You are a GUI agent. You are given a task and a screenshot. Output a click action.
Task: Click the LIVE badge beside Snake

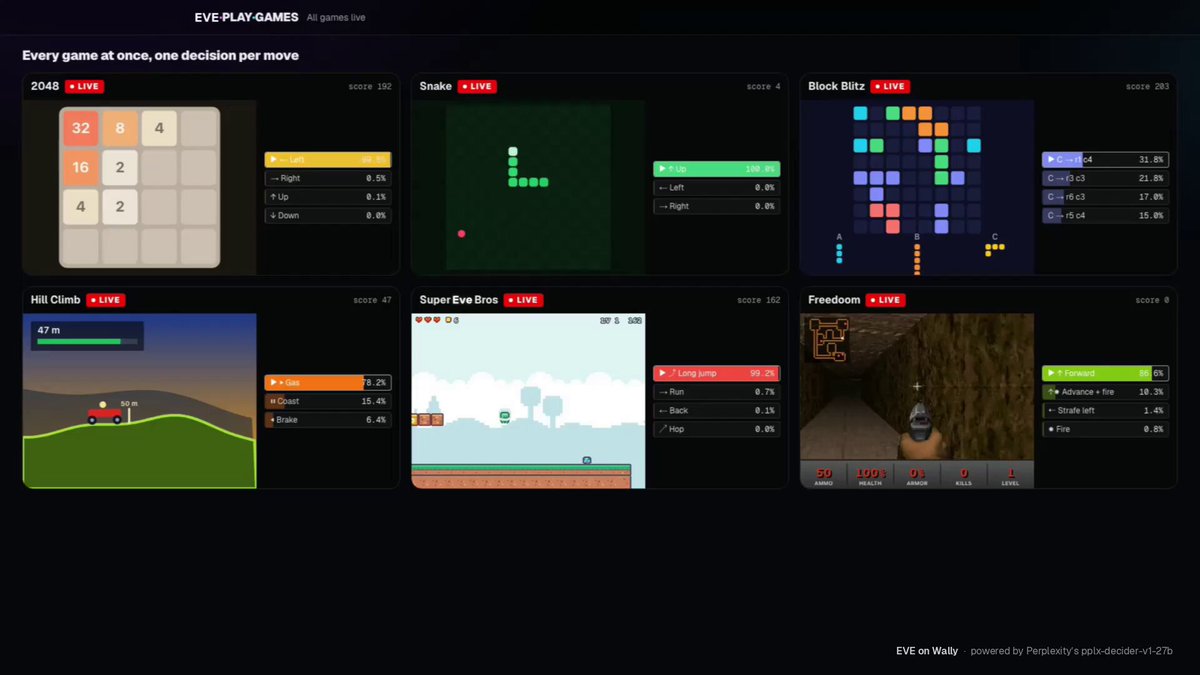point(477,86)
